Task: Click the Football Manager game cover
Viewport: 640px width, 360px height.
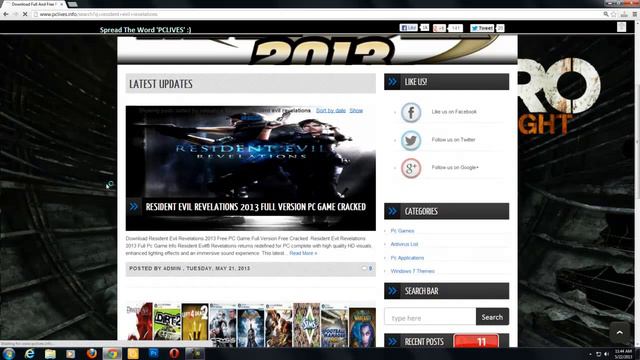Action: [334, 325]
